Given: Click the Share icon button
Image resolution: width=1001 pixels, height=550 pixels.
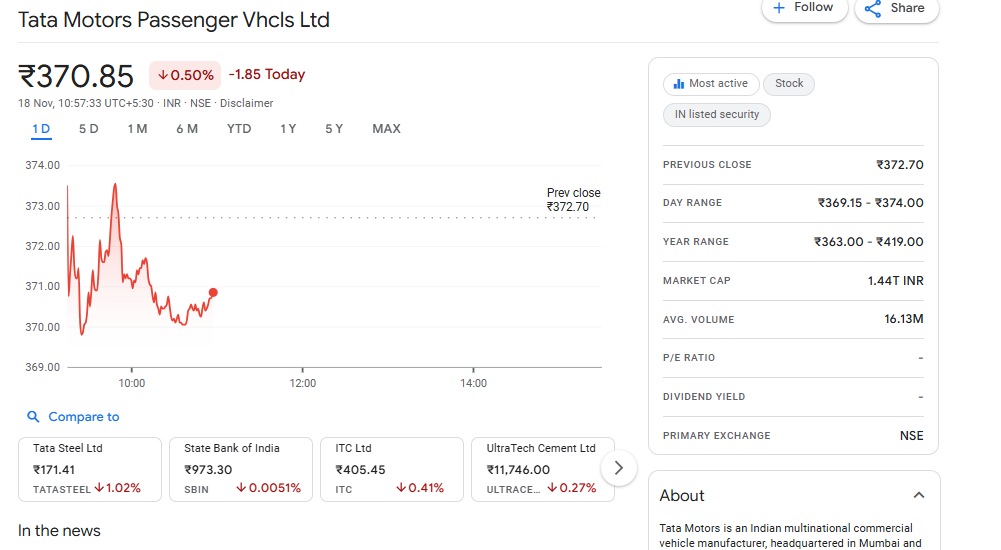Looking at the screenshot, I should (x=896, y=8).
